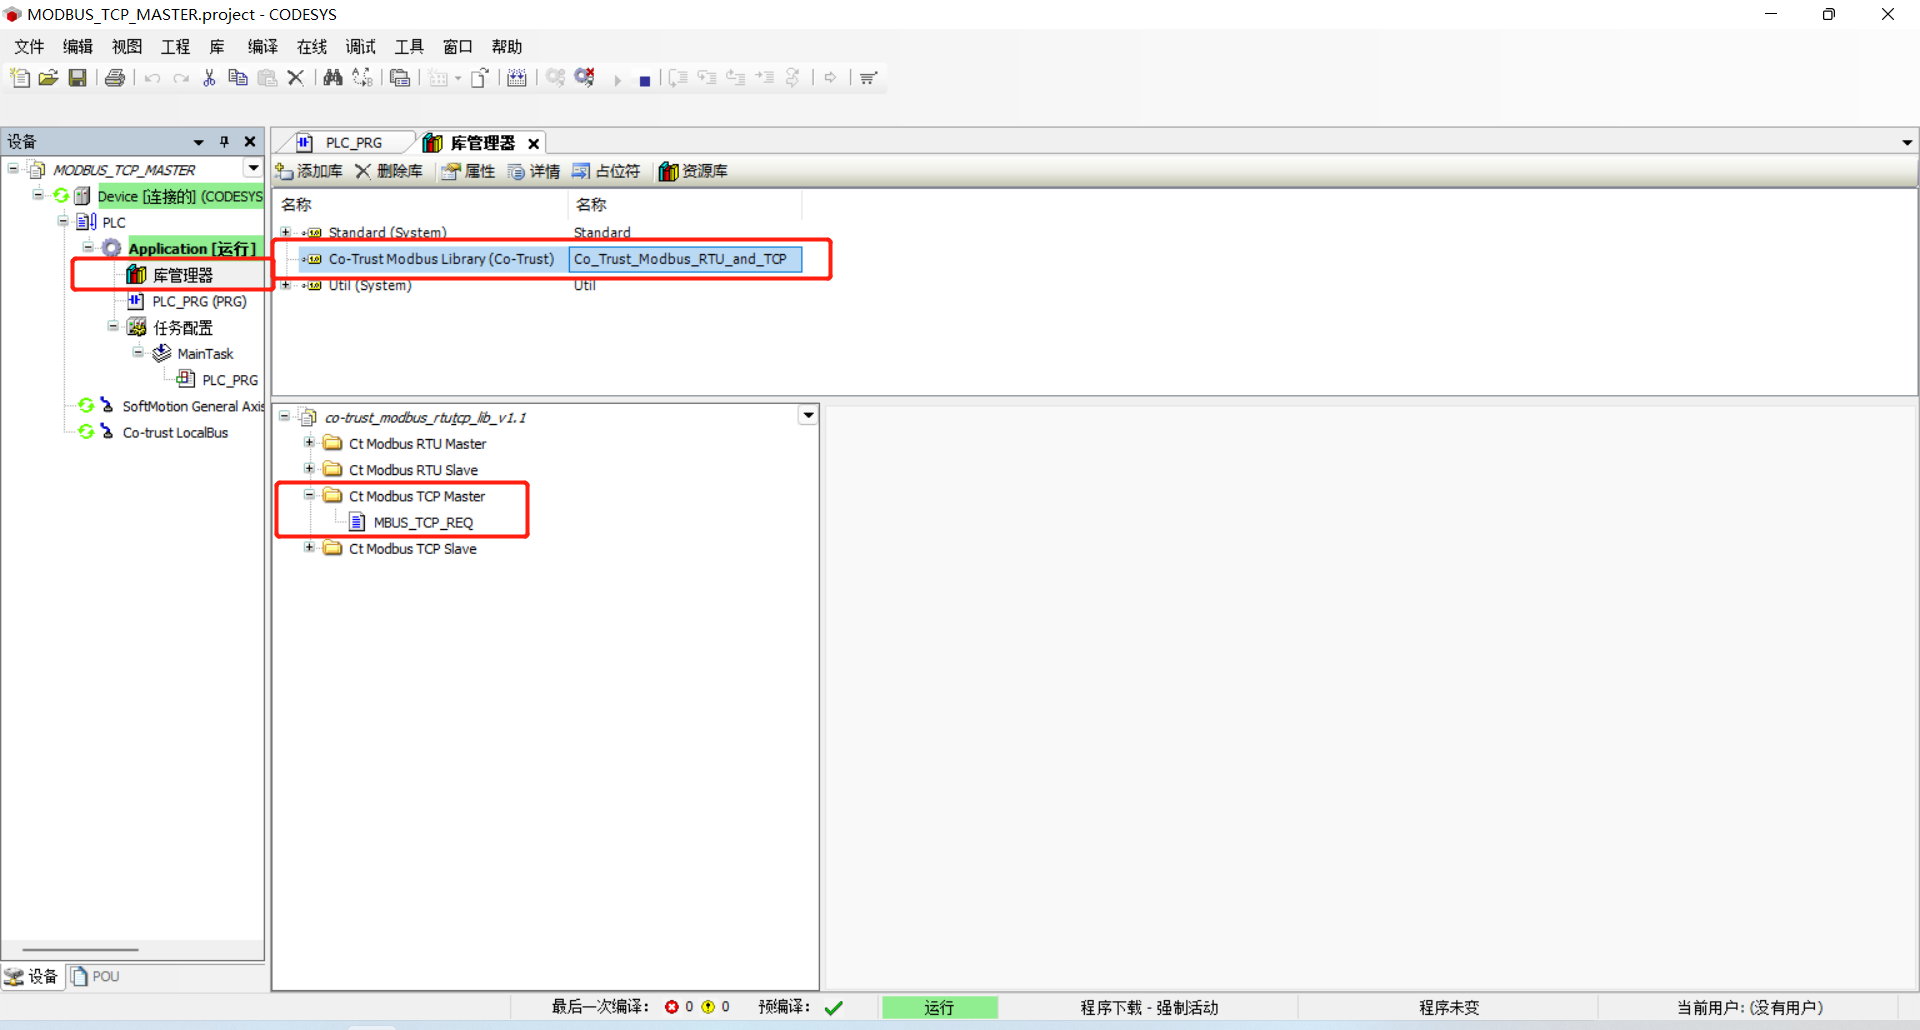The width and height of the screenshot is (1920, 1030).
Task: Select MainTask in the device tree
Action: point(205,354)
